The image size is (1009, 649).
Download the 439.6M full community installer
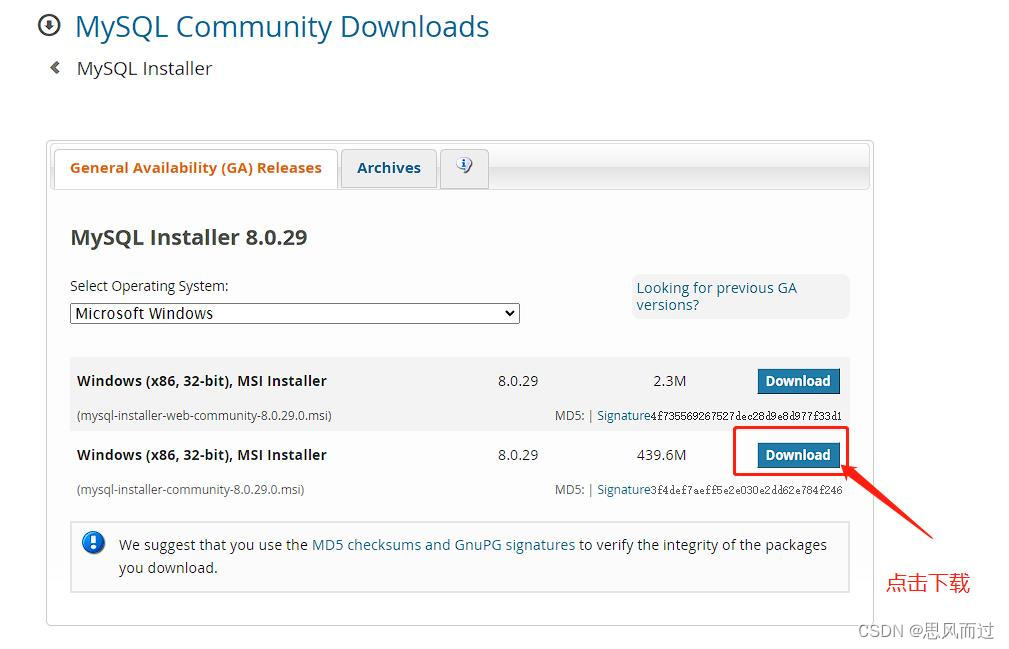pyautogui.click(x=798, y=455)
